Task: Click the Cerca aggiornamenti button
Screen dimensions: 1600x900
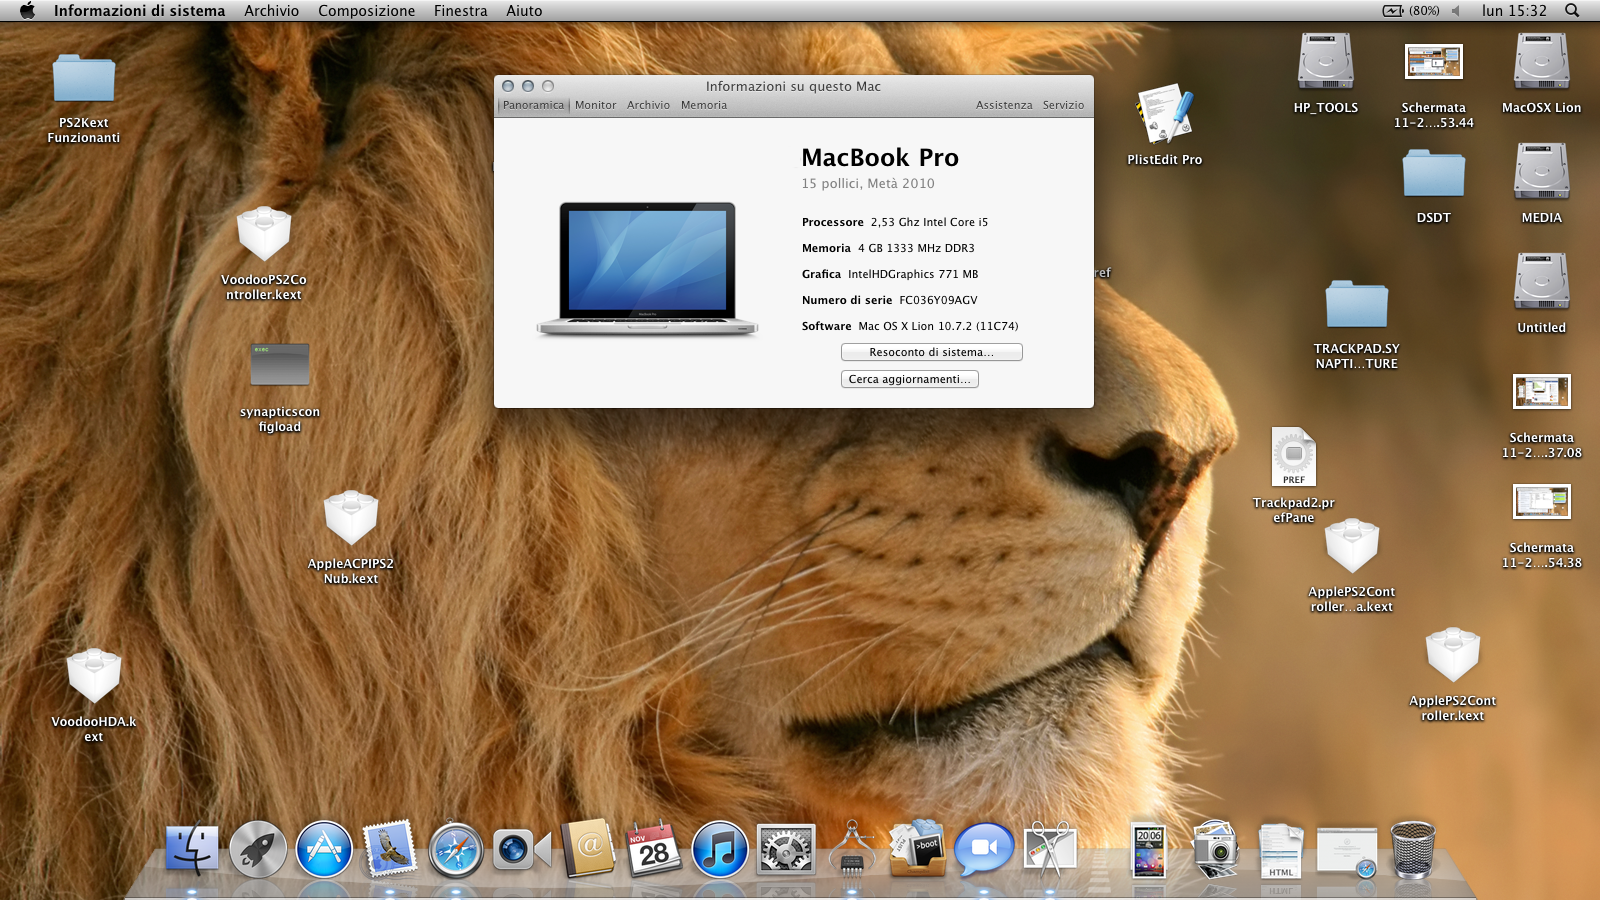Action: (x=909, y=379)
